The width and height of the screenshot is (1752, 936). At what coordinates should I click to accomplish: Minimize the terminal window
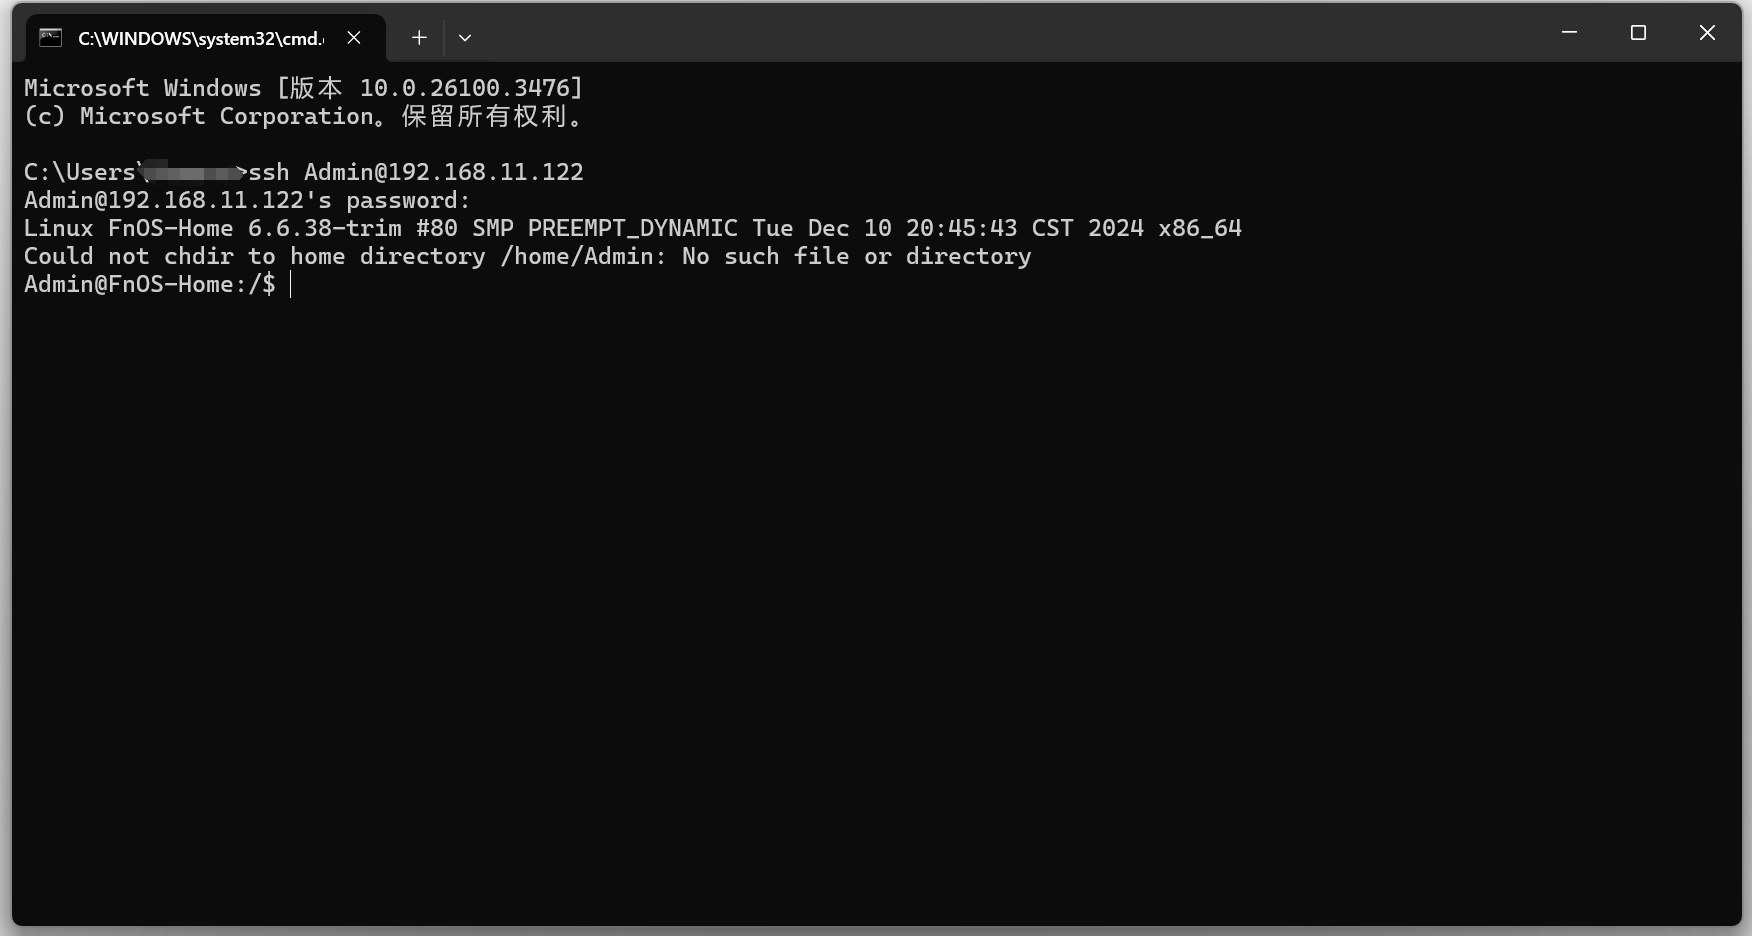point(1569,33)
